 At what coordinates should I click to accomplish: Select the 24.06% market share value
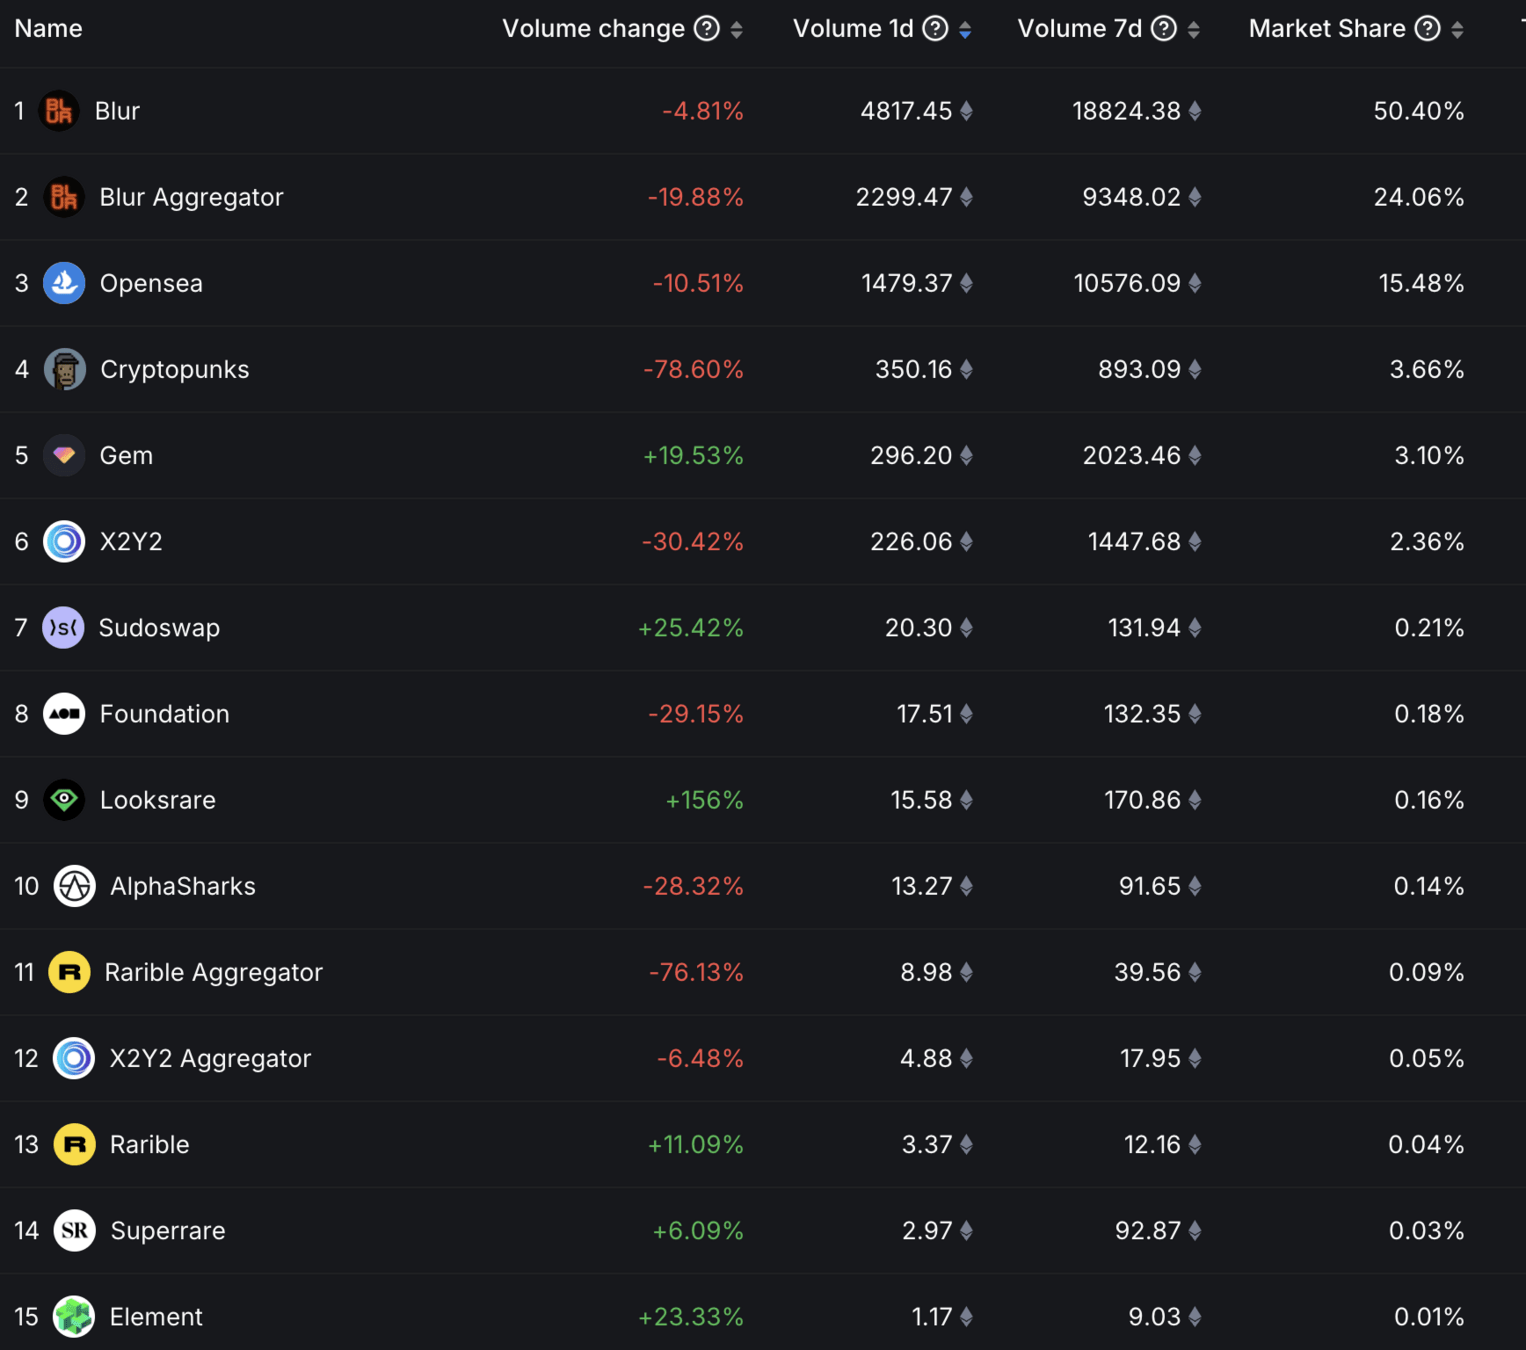[x=1418, y=197]
